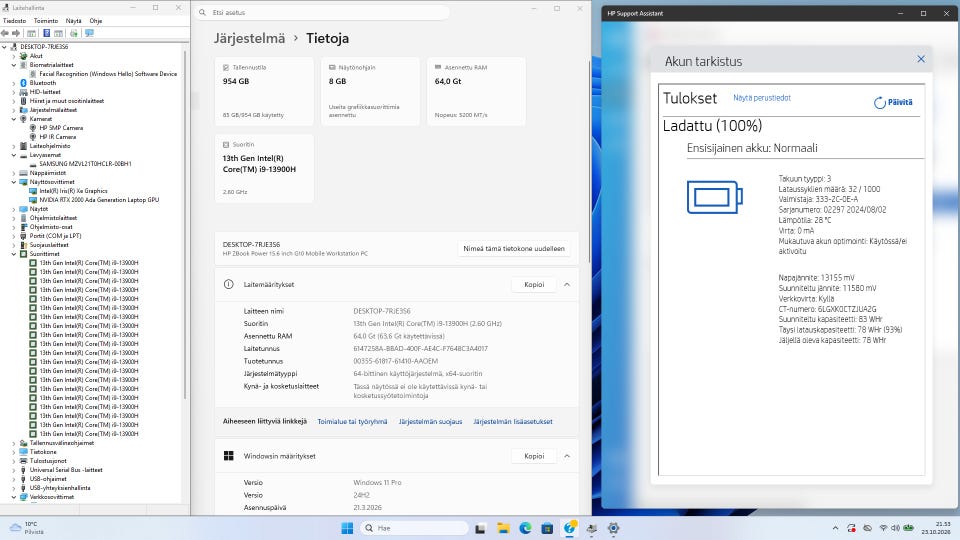The width and height of the screenshot is (960, 540).
Task: Open the Toimialue tai työryhmä link
Action: pos(352,421)
